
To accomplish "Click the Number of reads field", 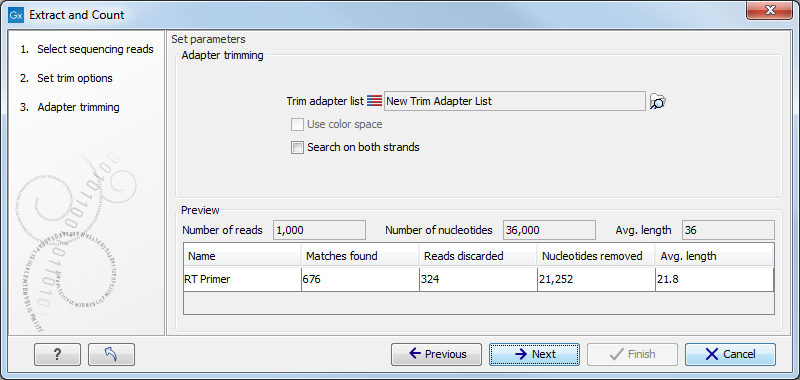I will (x=319, y=230).
